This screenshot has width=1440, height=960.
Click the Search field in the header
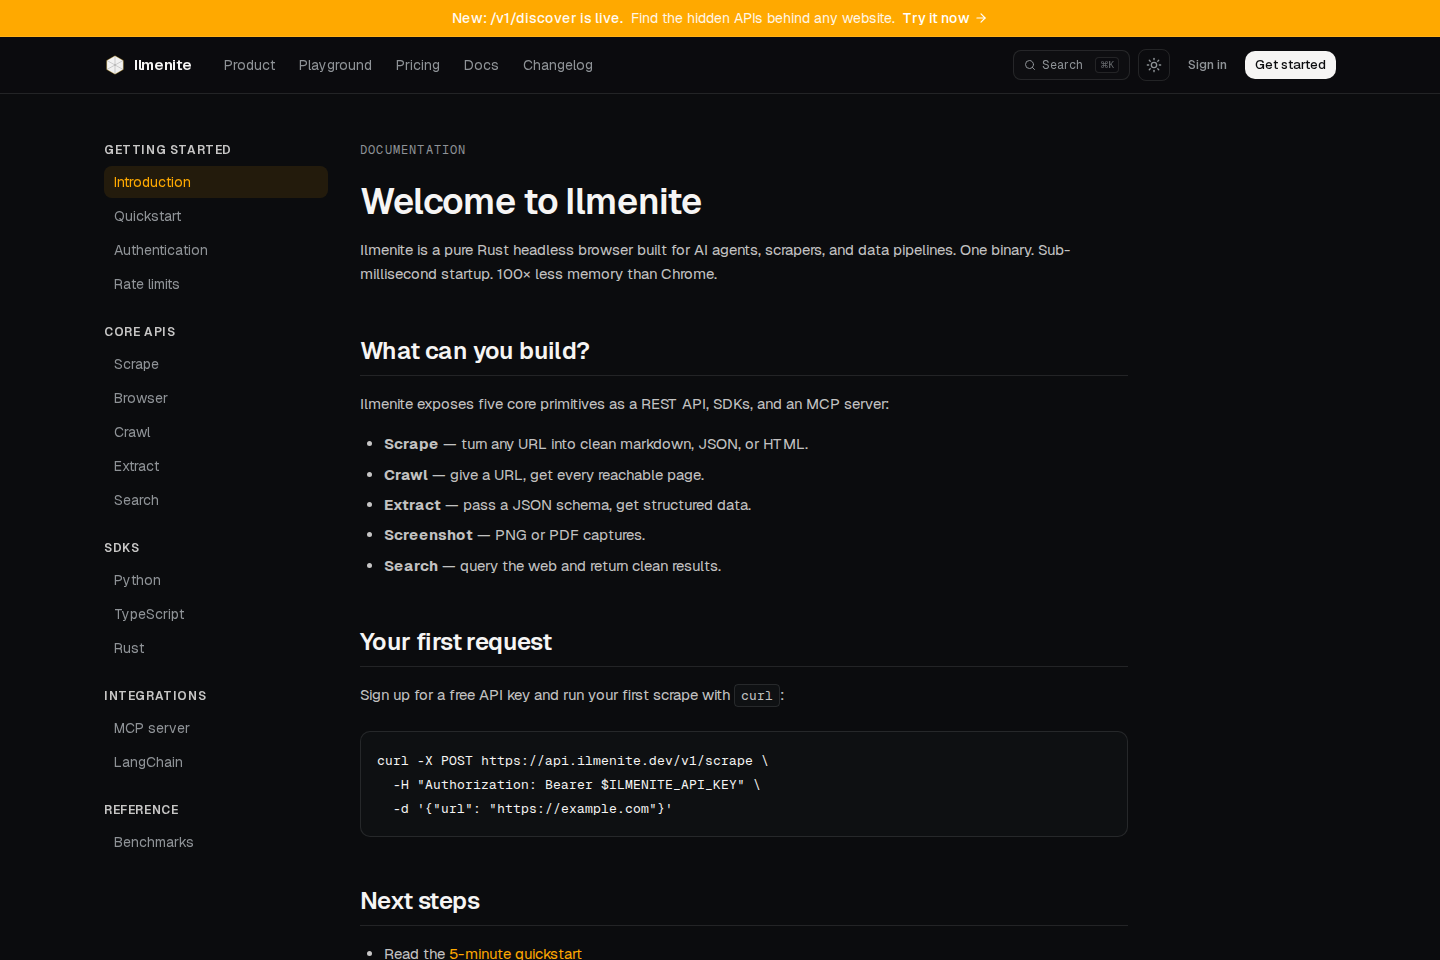[1071, 65]
